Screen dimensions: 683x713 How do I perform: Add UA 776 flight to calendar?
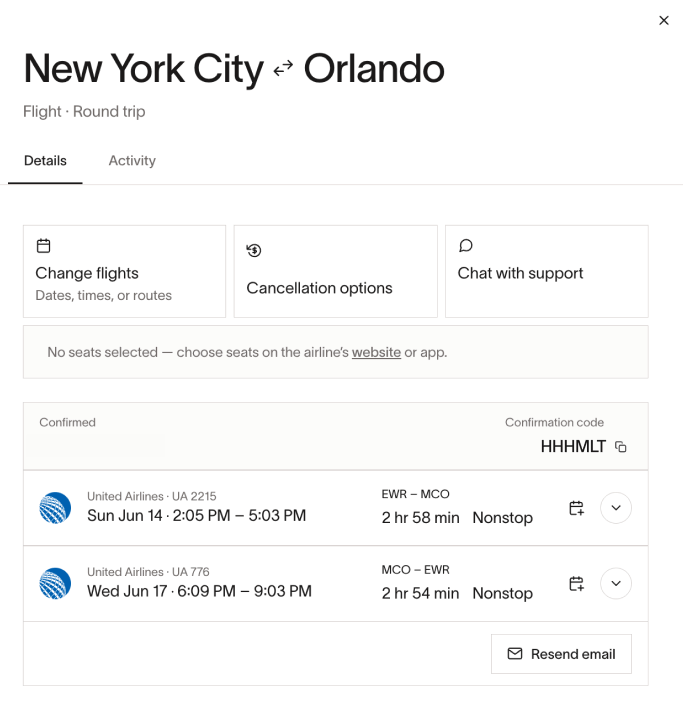click(577, 583)
